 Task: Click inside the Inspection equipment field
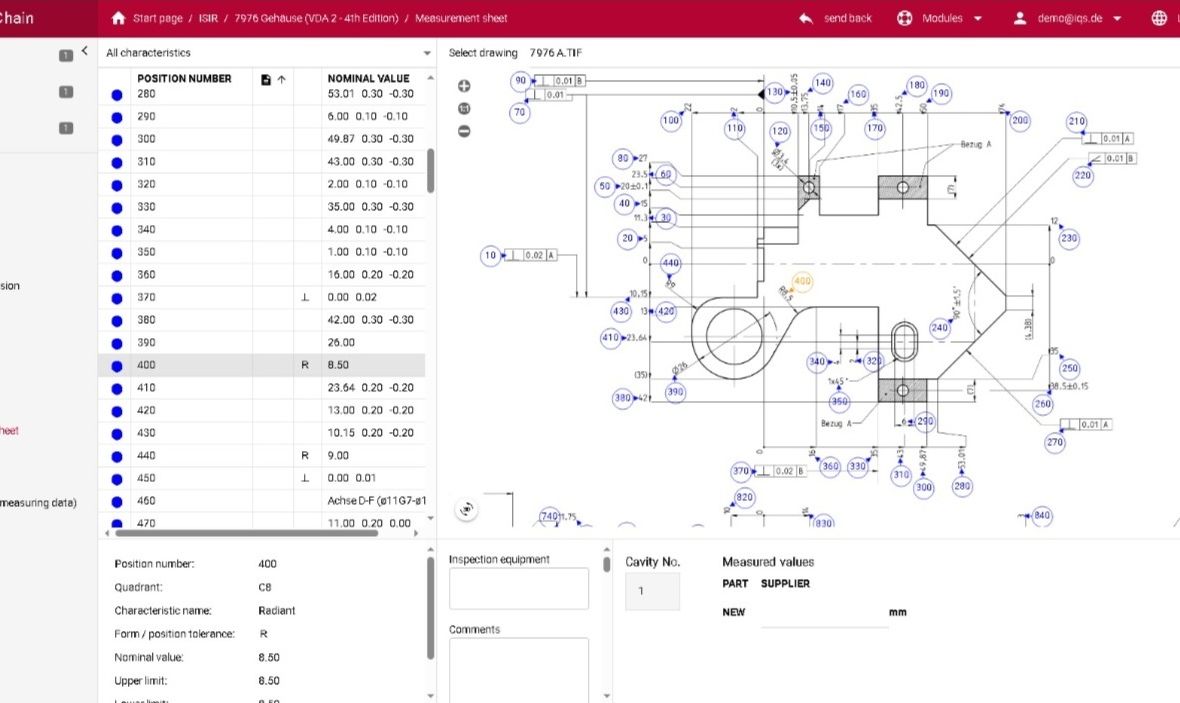518,588
